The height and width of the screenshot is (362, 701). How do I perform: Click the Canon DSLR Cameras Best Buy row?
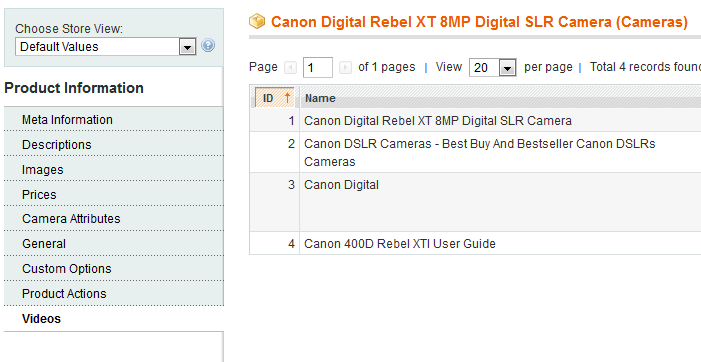(x=475, y=152)
